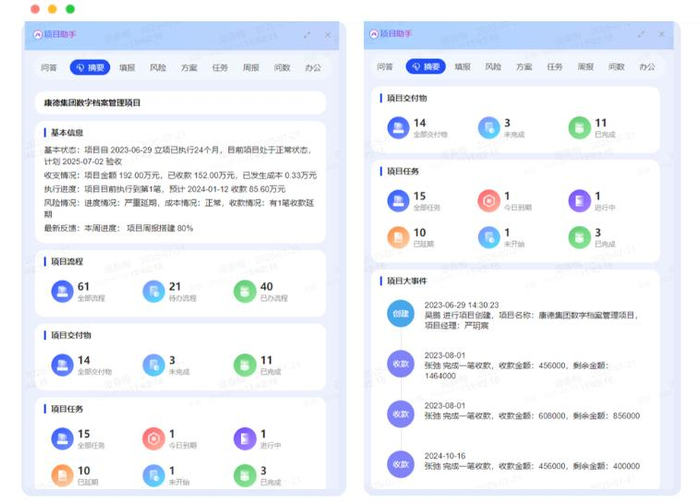The width and height of the screenshot is (700, 503).
Task: Open 问答 tab in right panel
Action: coord(384,67)
